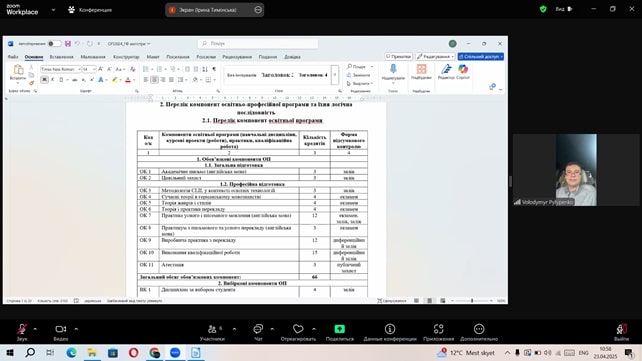Click the zoom level slider in Word status bar
The height and width of the screenshot is (361, 642).
click(472, 300)
